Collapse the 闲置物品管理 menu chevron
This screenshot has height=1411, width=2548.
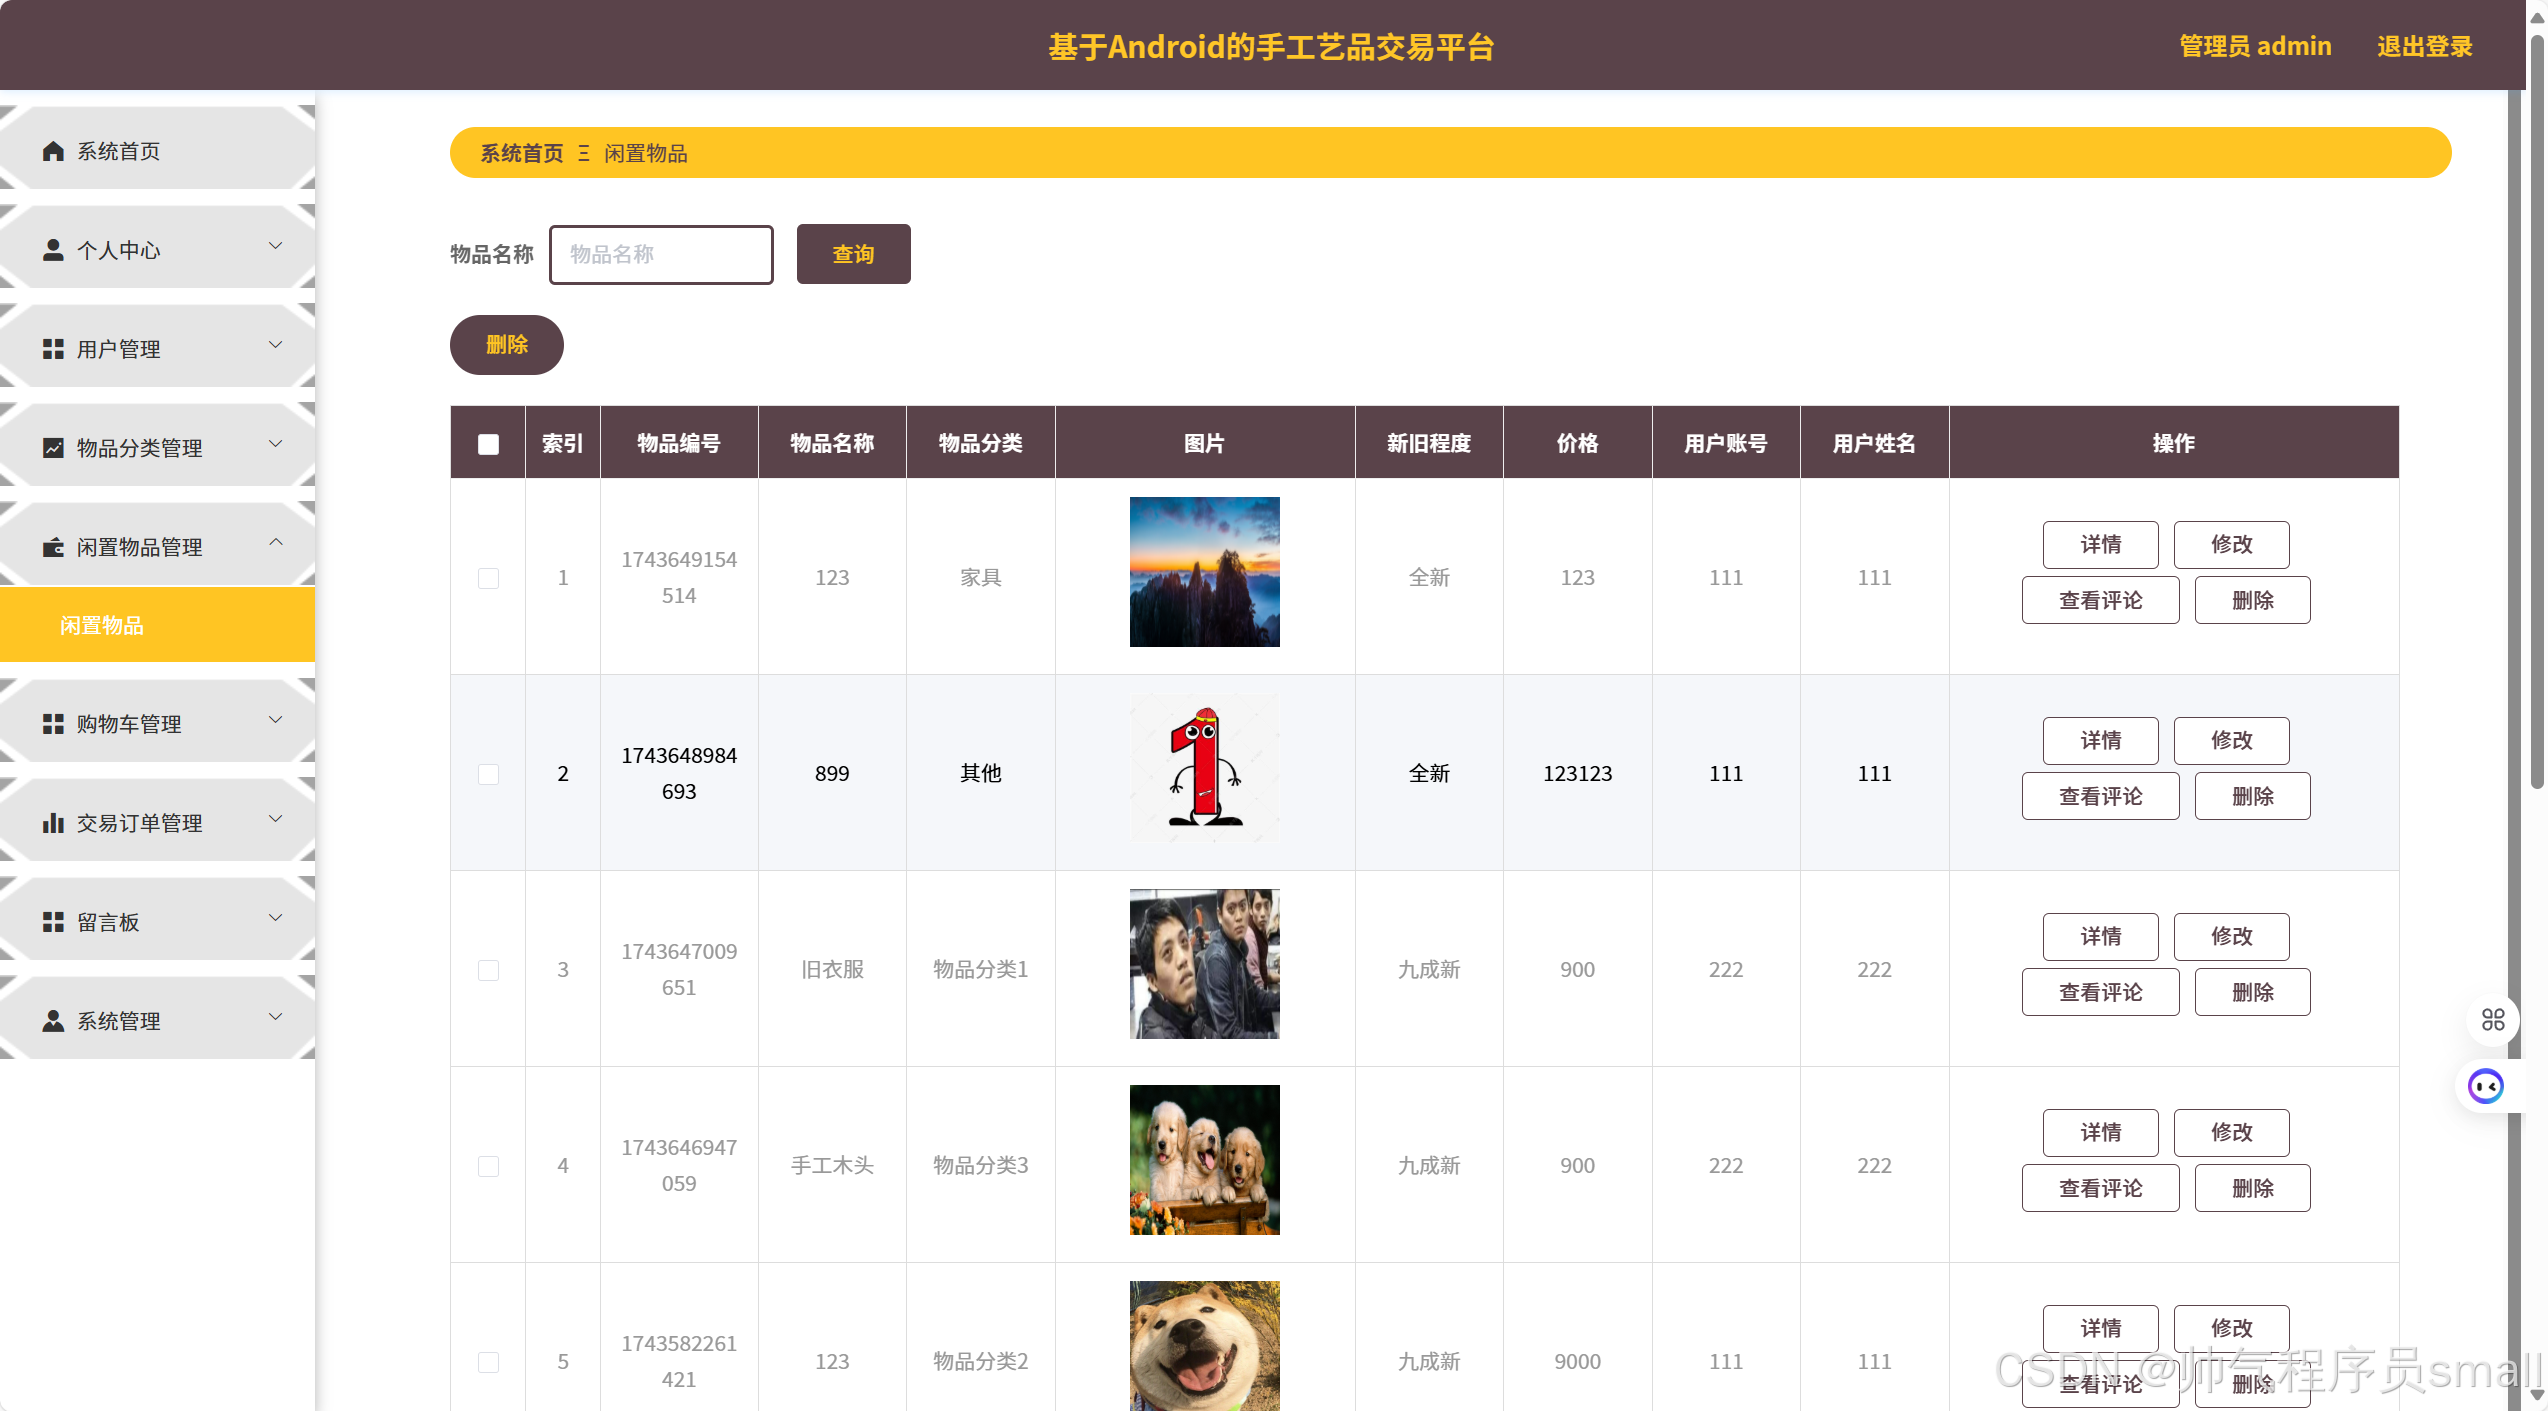pos(276,543)
